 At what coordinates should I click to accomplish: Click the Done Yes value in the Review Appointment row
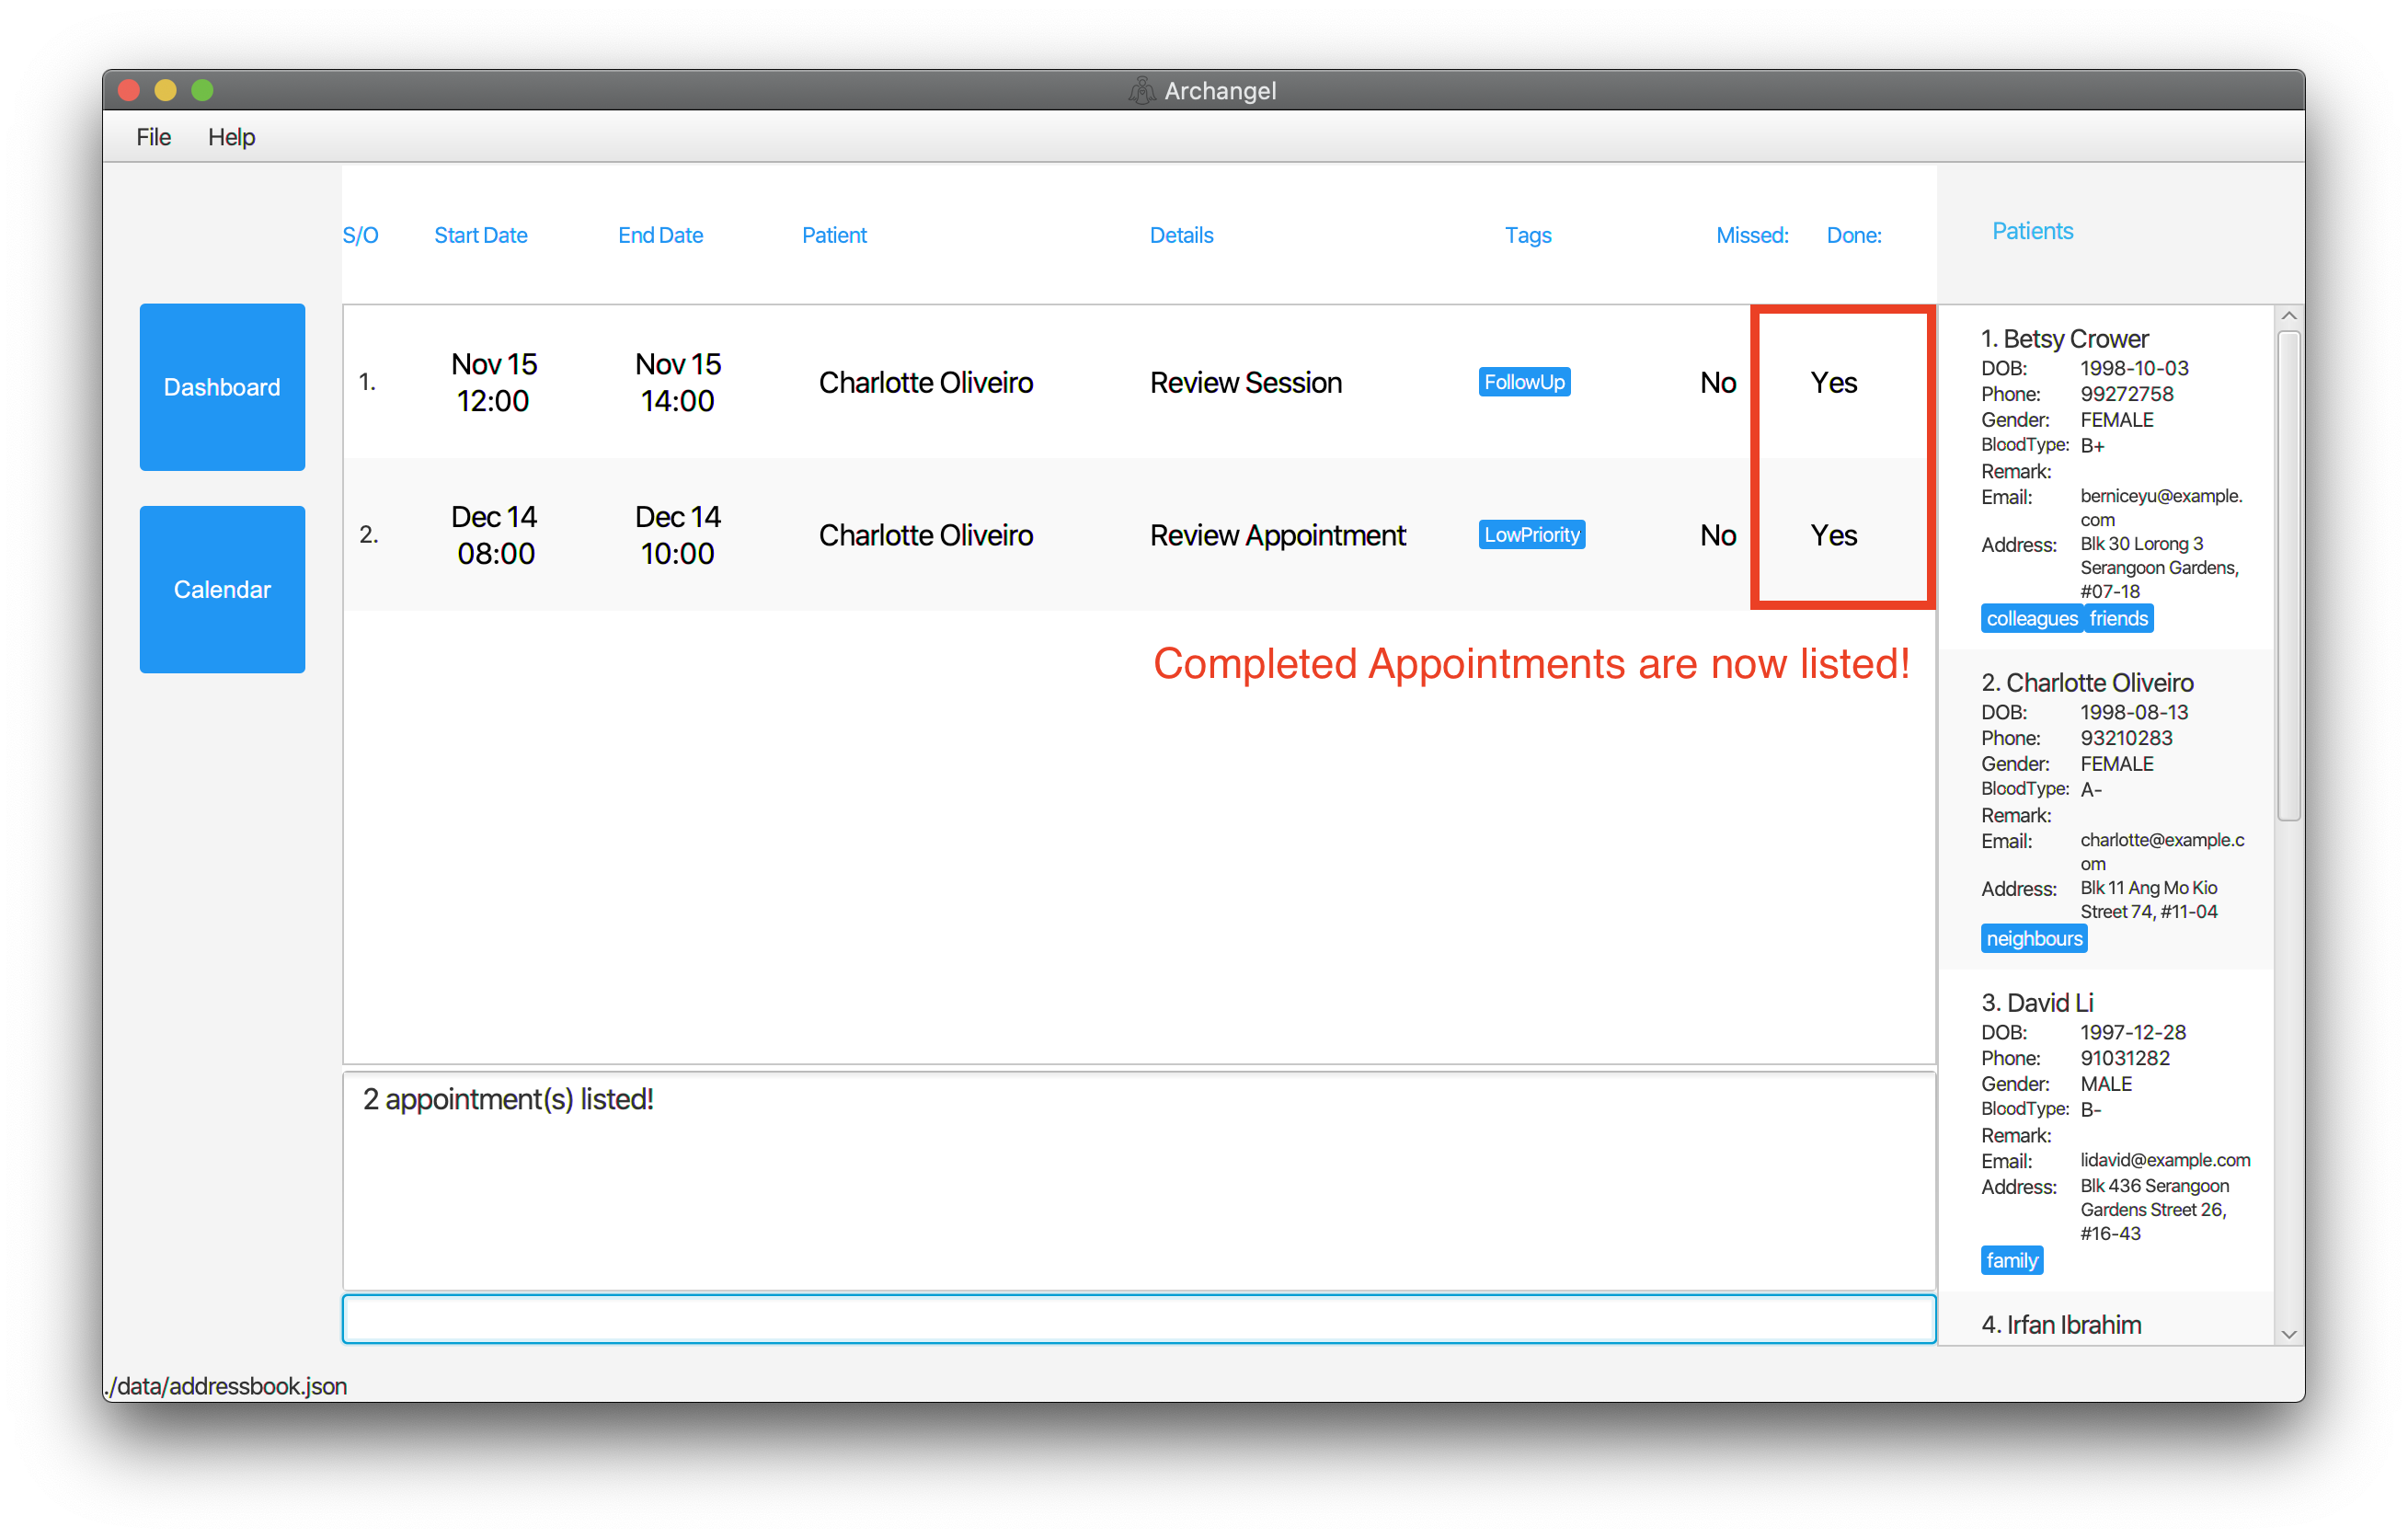[x=1834, y=536]
